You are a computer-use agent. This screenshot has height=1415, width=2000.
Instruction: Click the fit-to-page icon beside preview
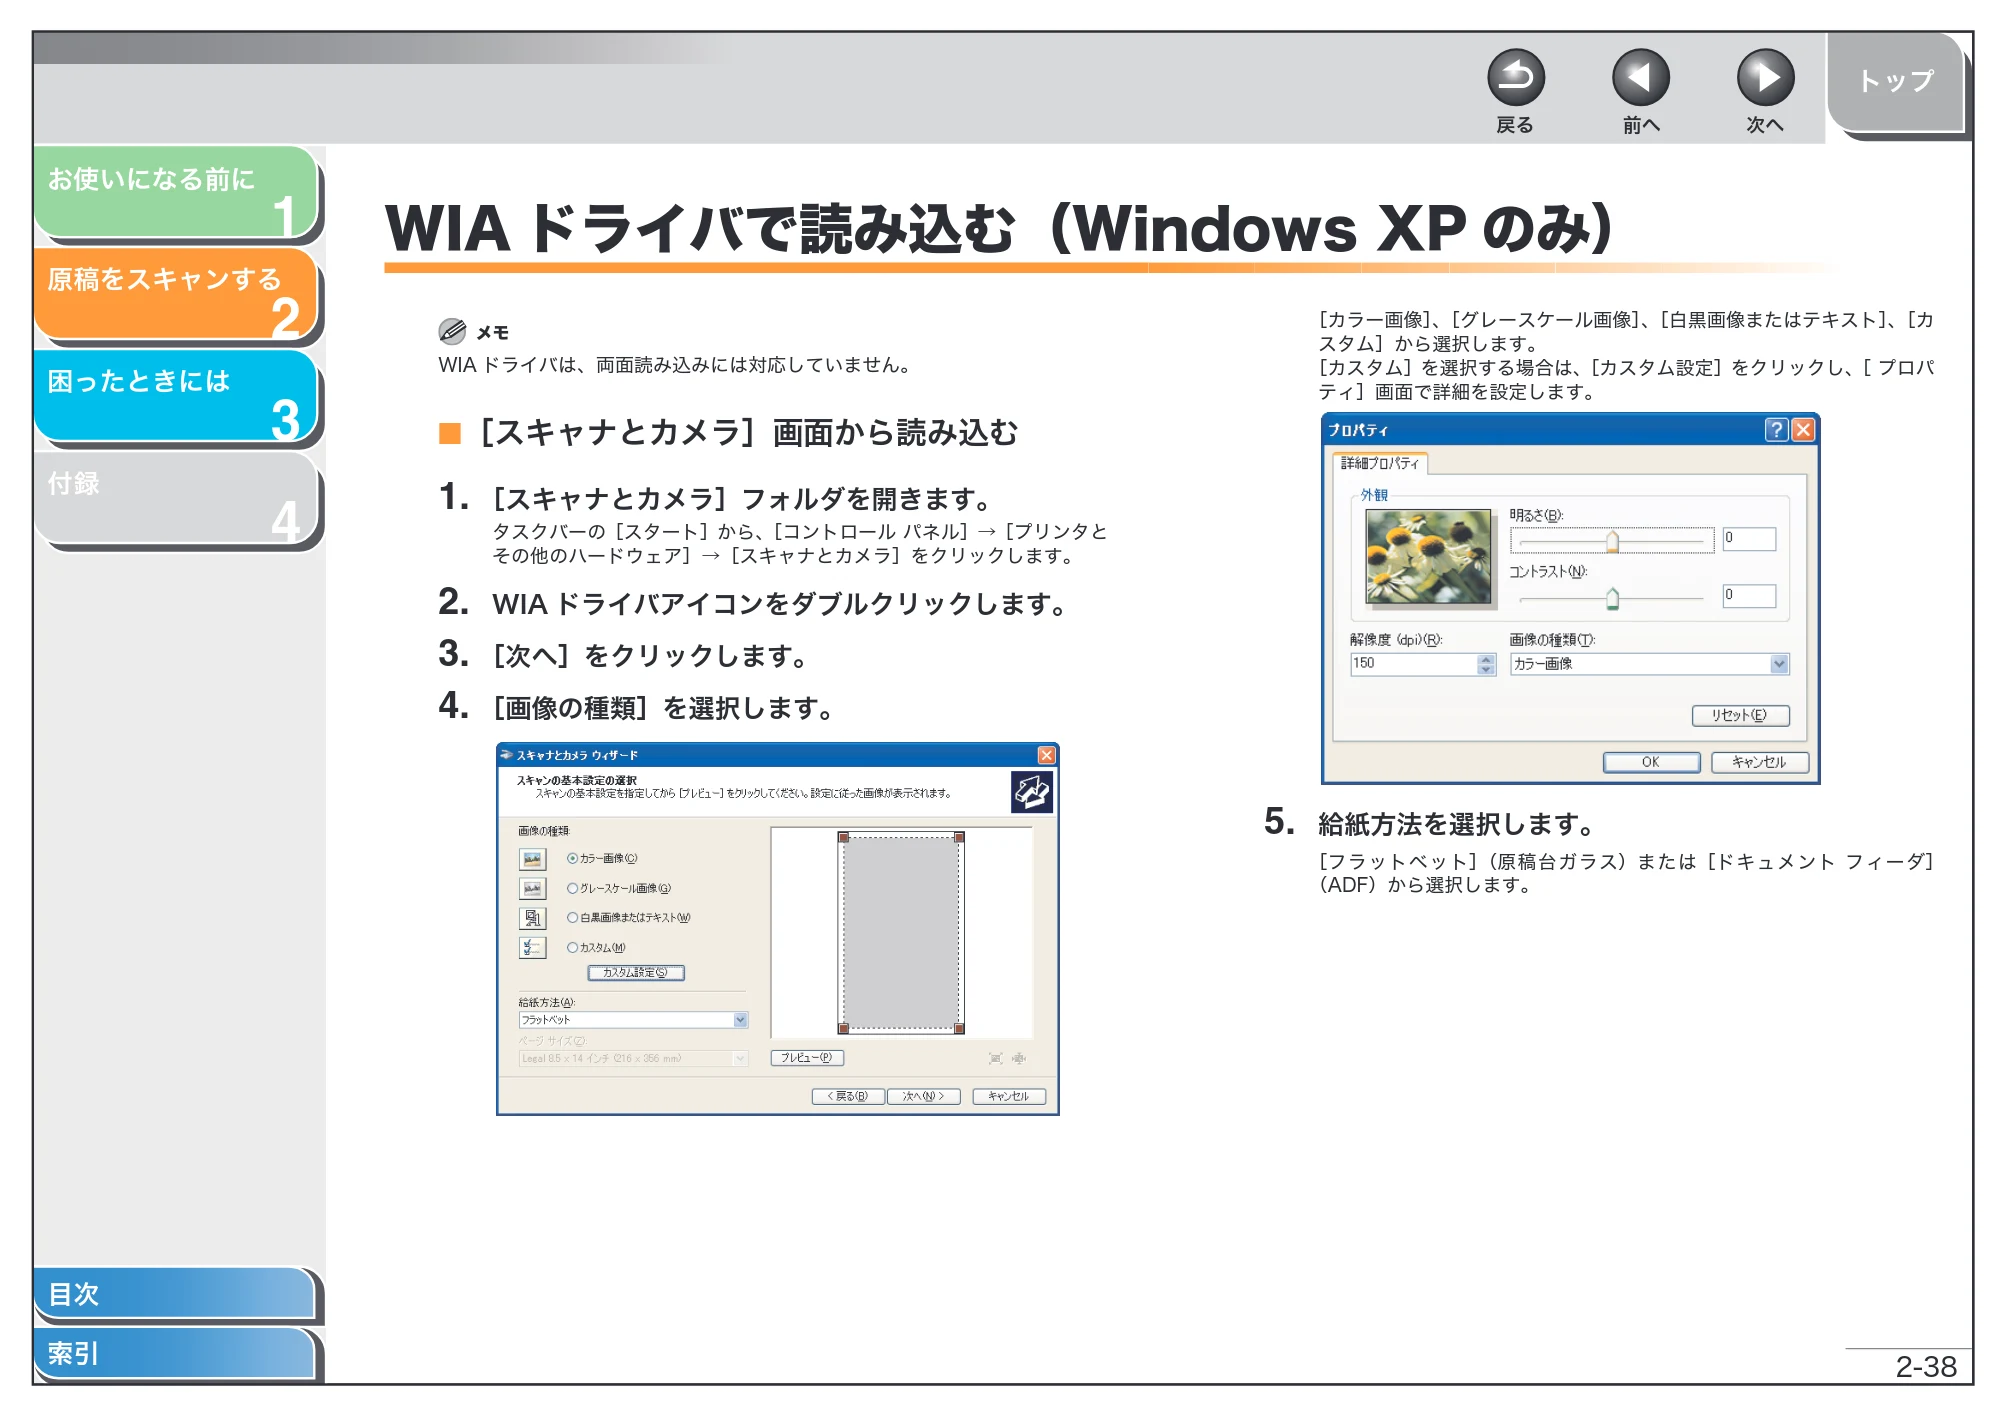[x=995, y=1058]
